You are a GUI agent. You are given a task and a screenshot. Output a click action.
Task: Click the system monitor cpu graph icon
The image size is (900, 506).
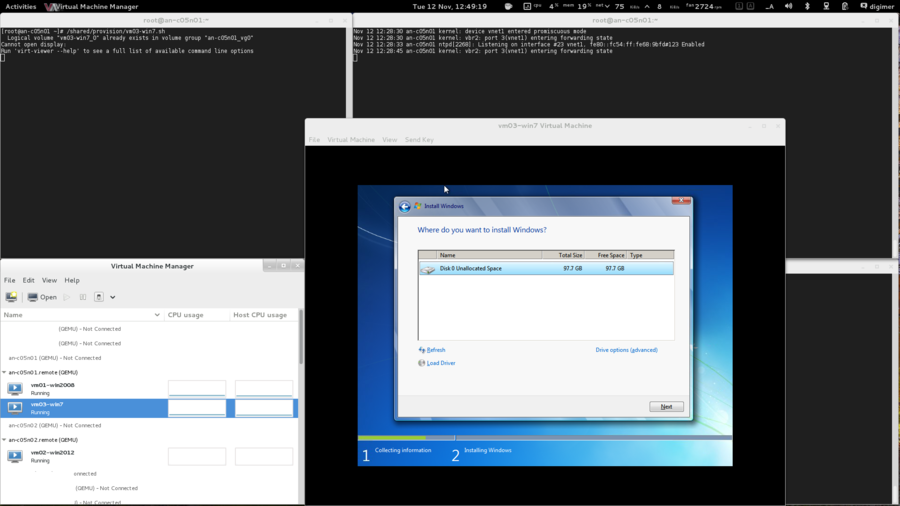coord(527,6)
